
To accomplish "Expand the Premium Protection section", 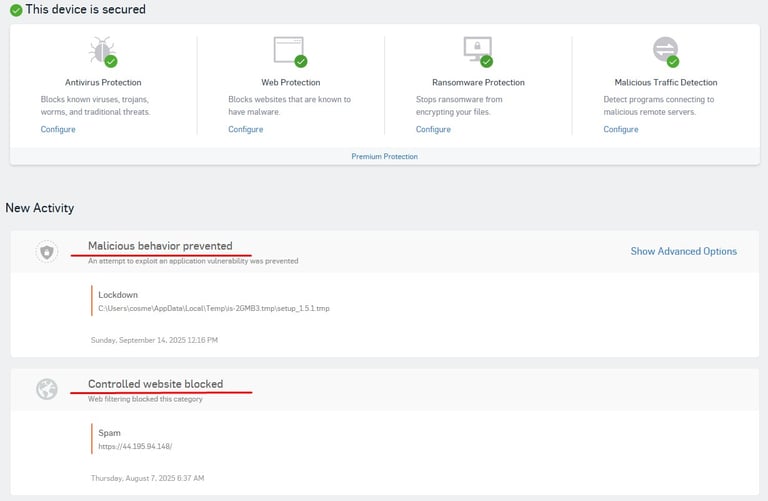I will 384,157.
